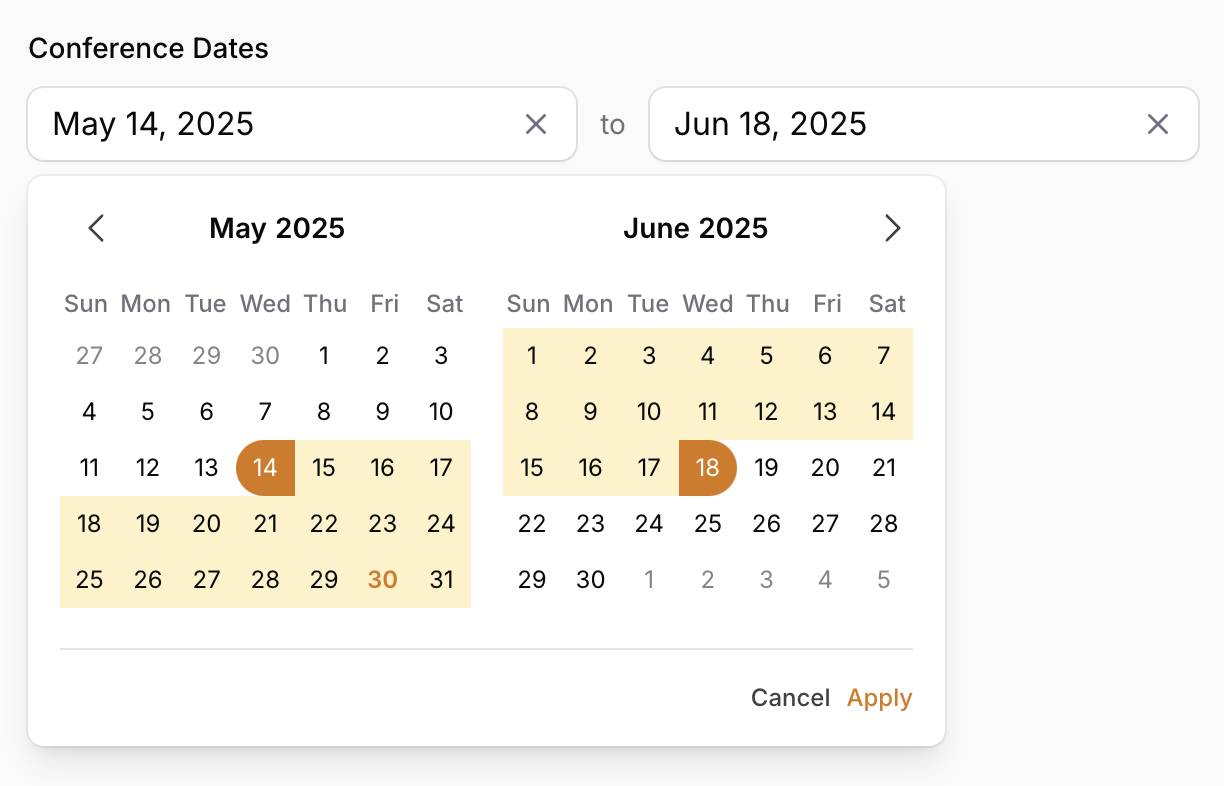Viewport: 1224px width, 786px height.
Task: Click today's date May 30
Action: pyautogui.click(x=383, y=579)
